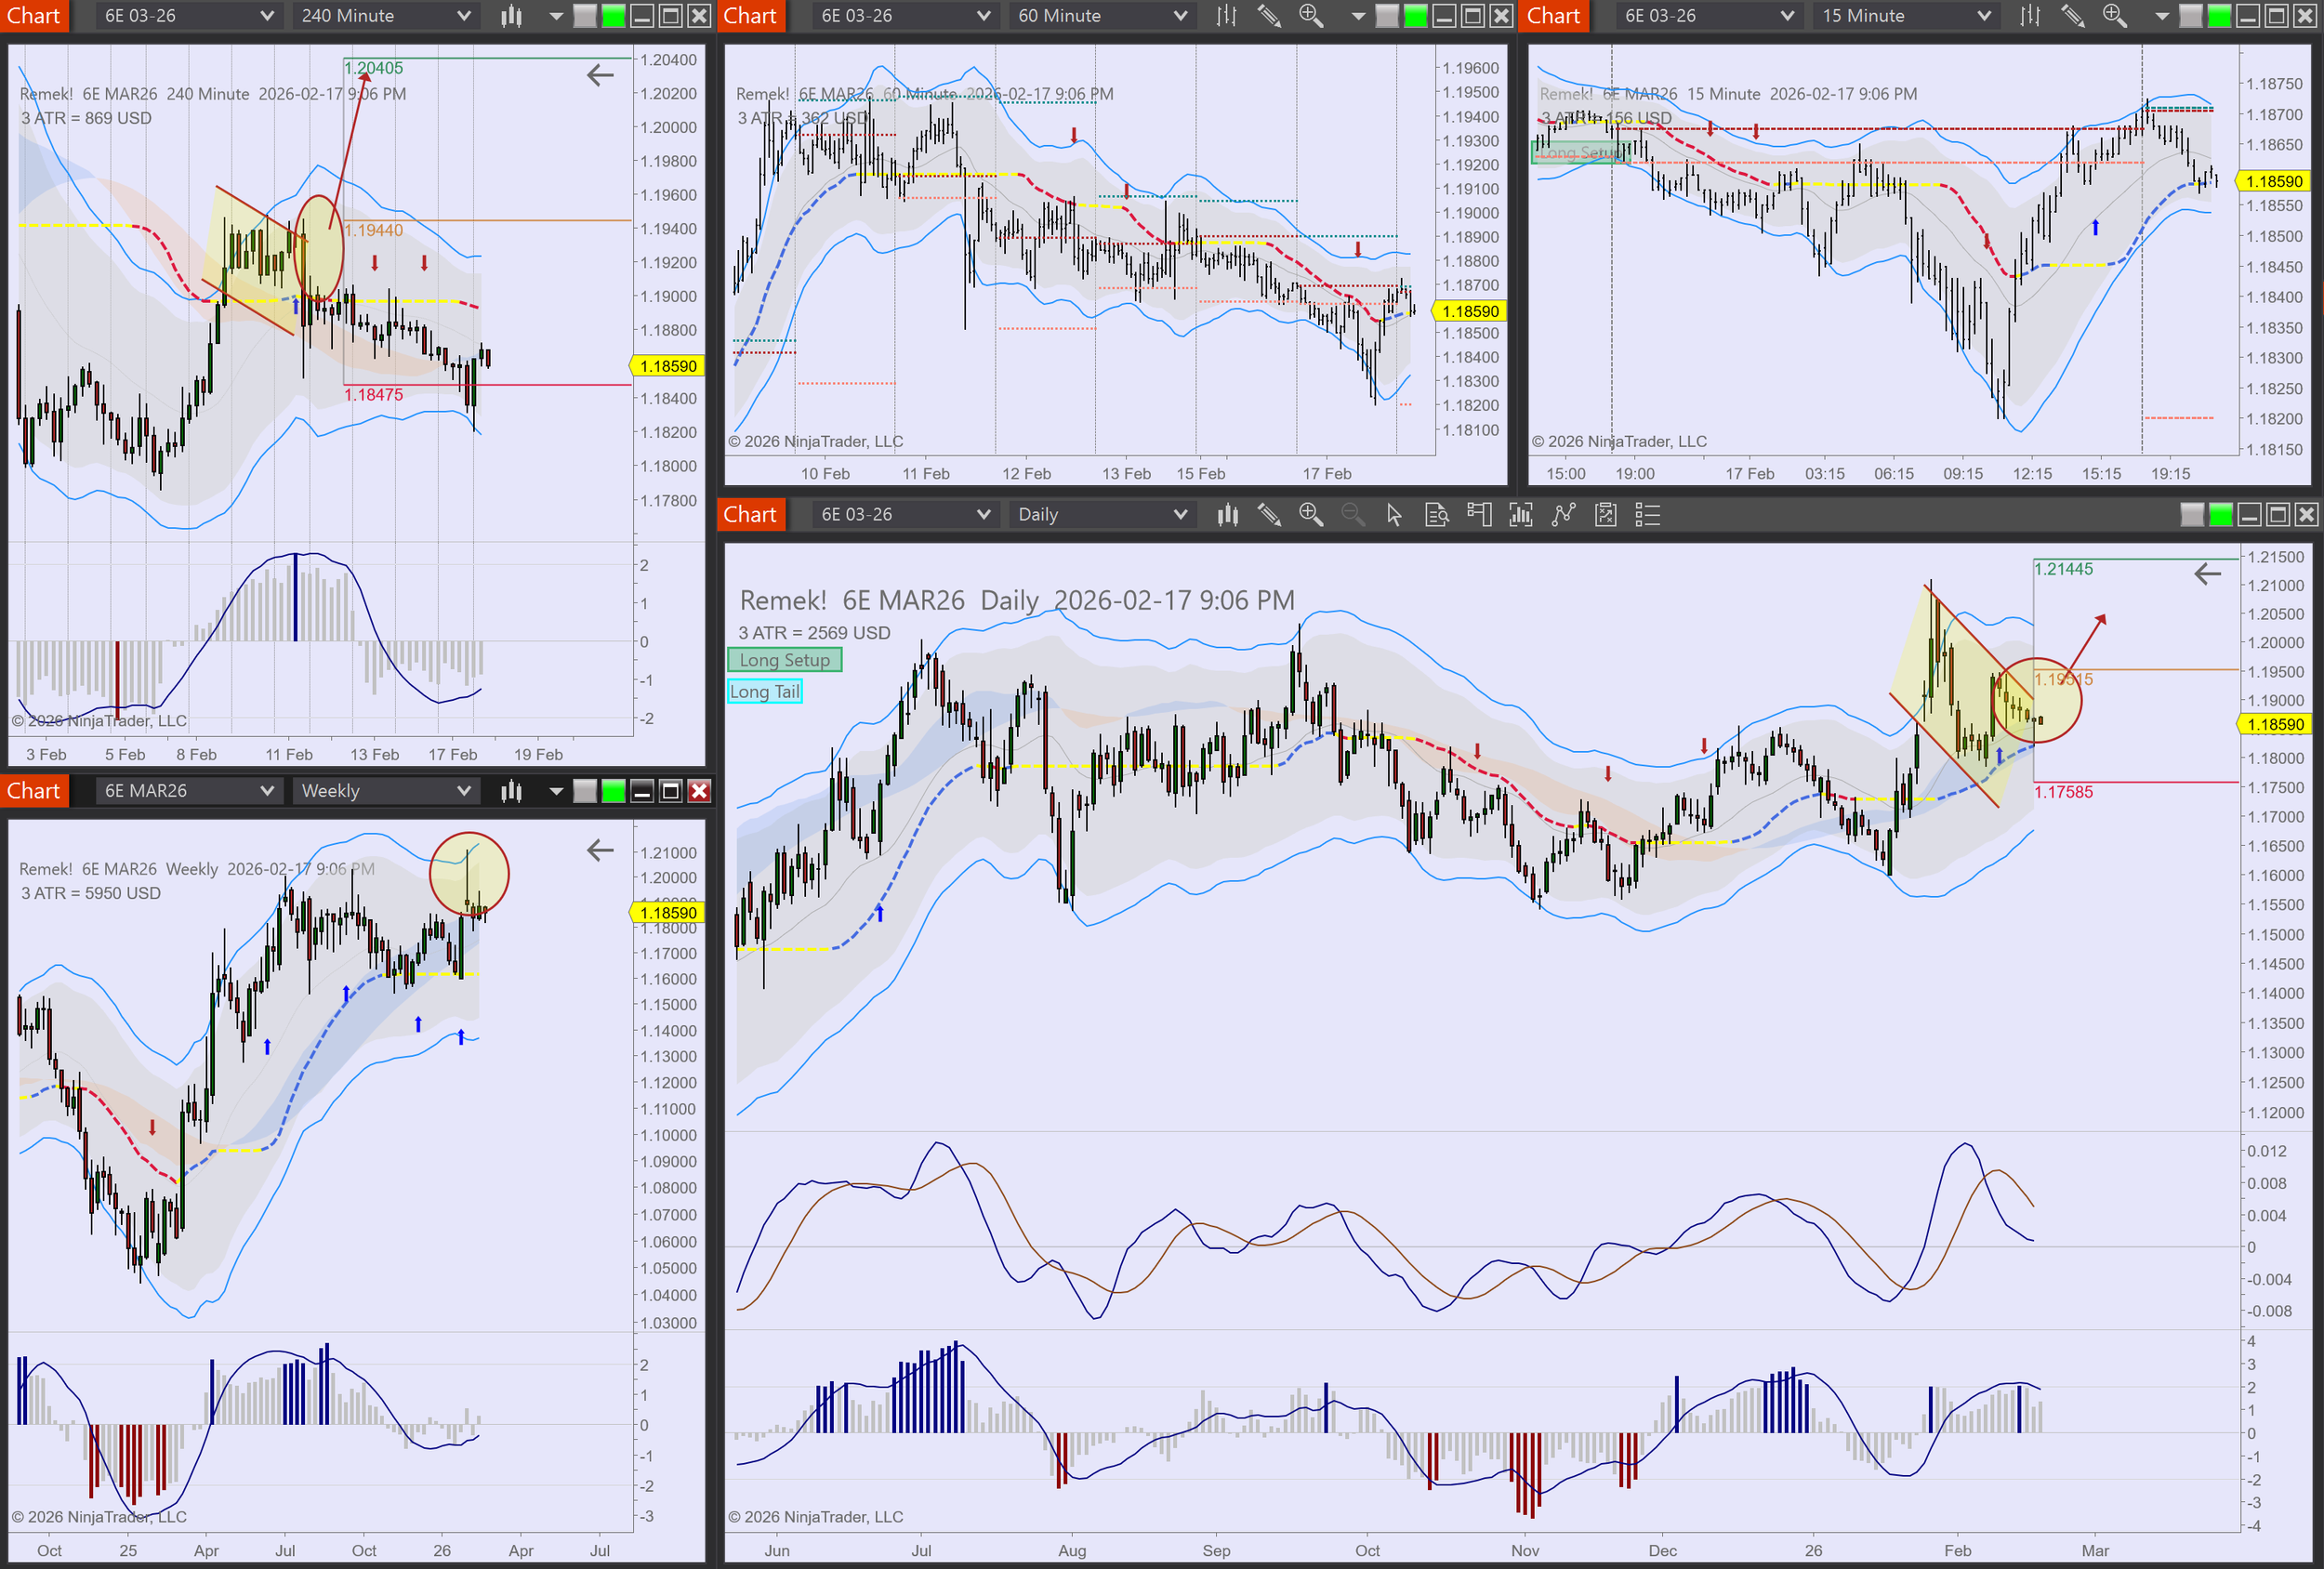Select cursor pointer tool in Daily chart

1394,515
